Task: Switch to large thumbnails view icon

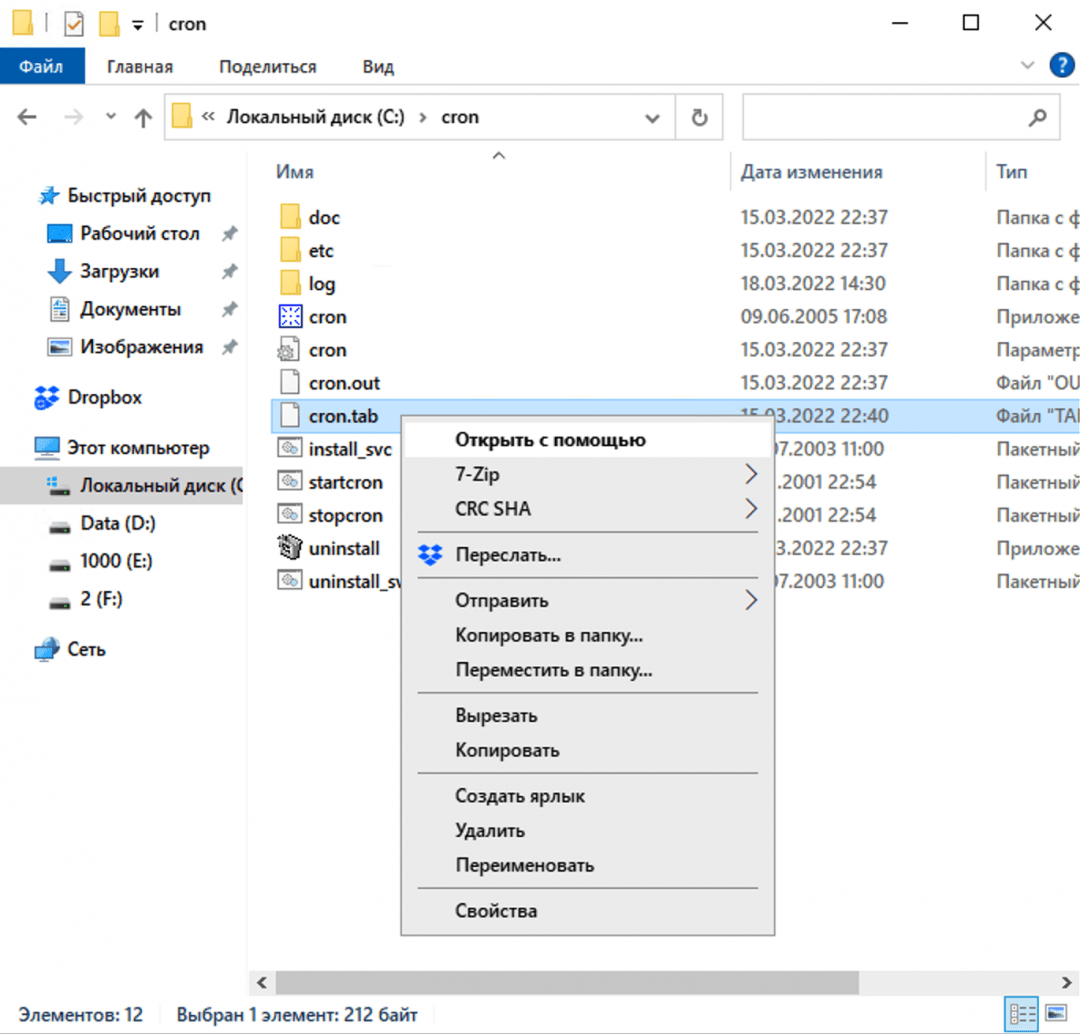Action: (x=1055, y=1014)
